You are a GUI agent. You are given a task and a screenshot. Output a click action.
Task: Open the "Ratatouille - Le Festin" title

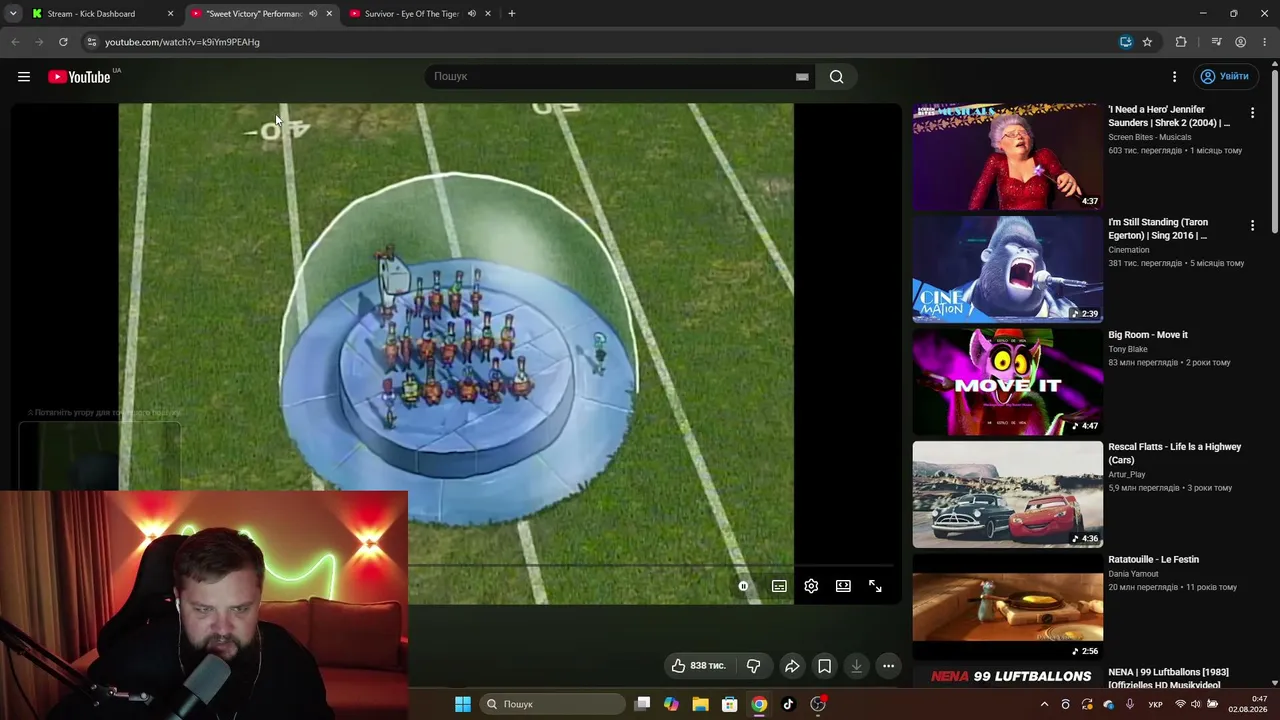pyautogui.click(x=1153, y=560)
